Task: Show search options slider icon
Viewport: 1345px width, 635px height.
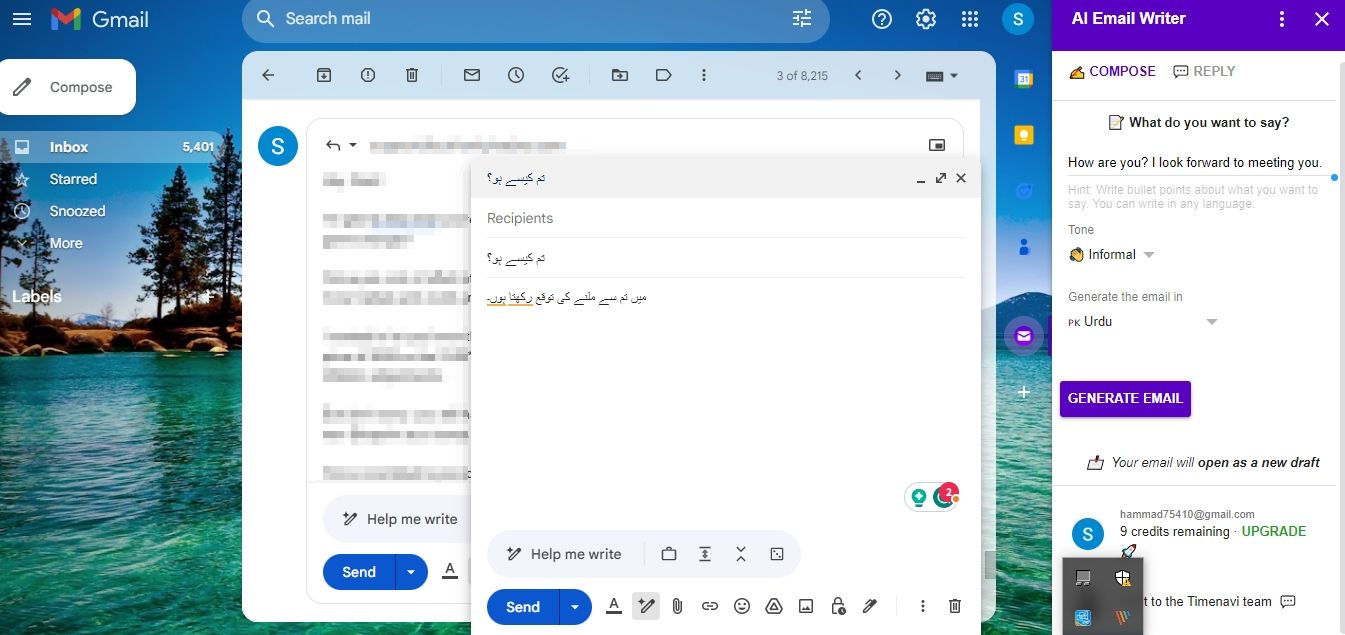Action: coord(802,19)
